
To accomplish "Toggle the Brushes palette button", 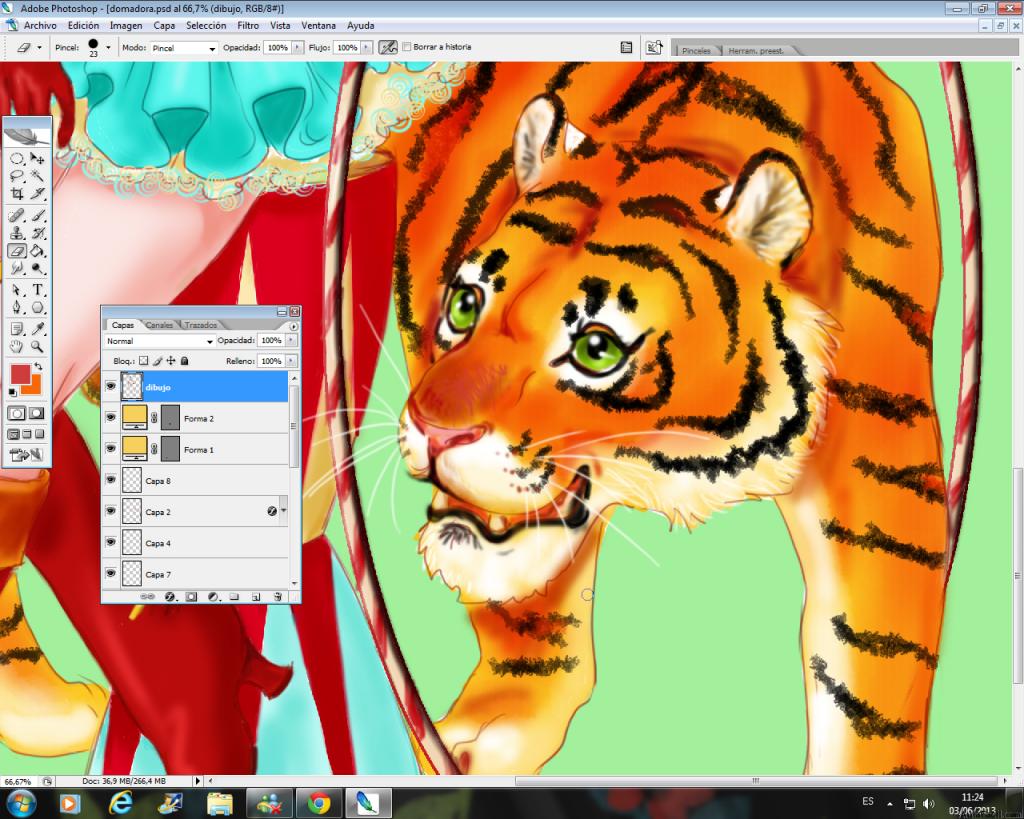I will (x=626, y=47).
